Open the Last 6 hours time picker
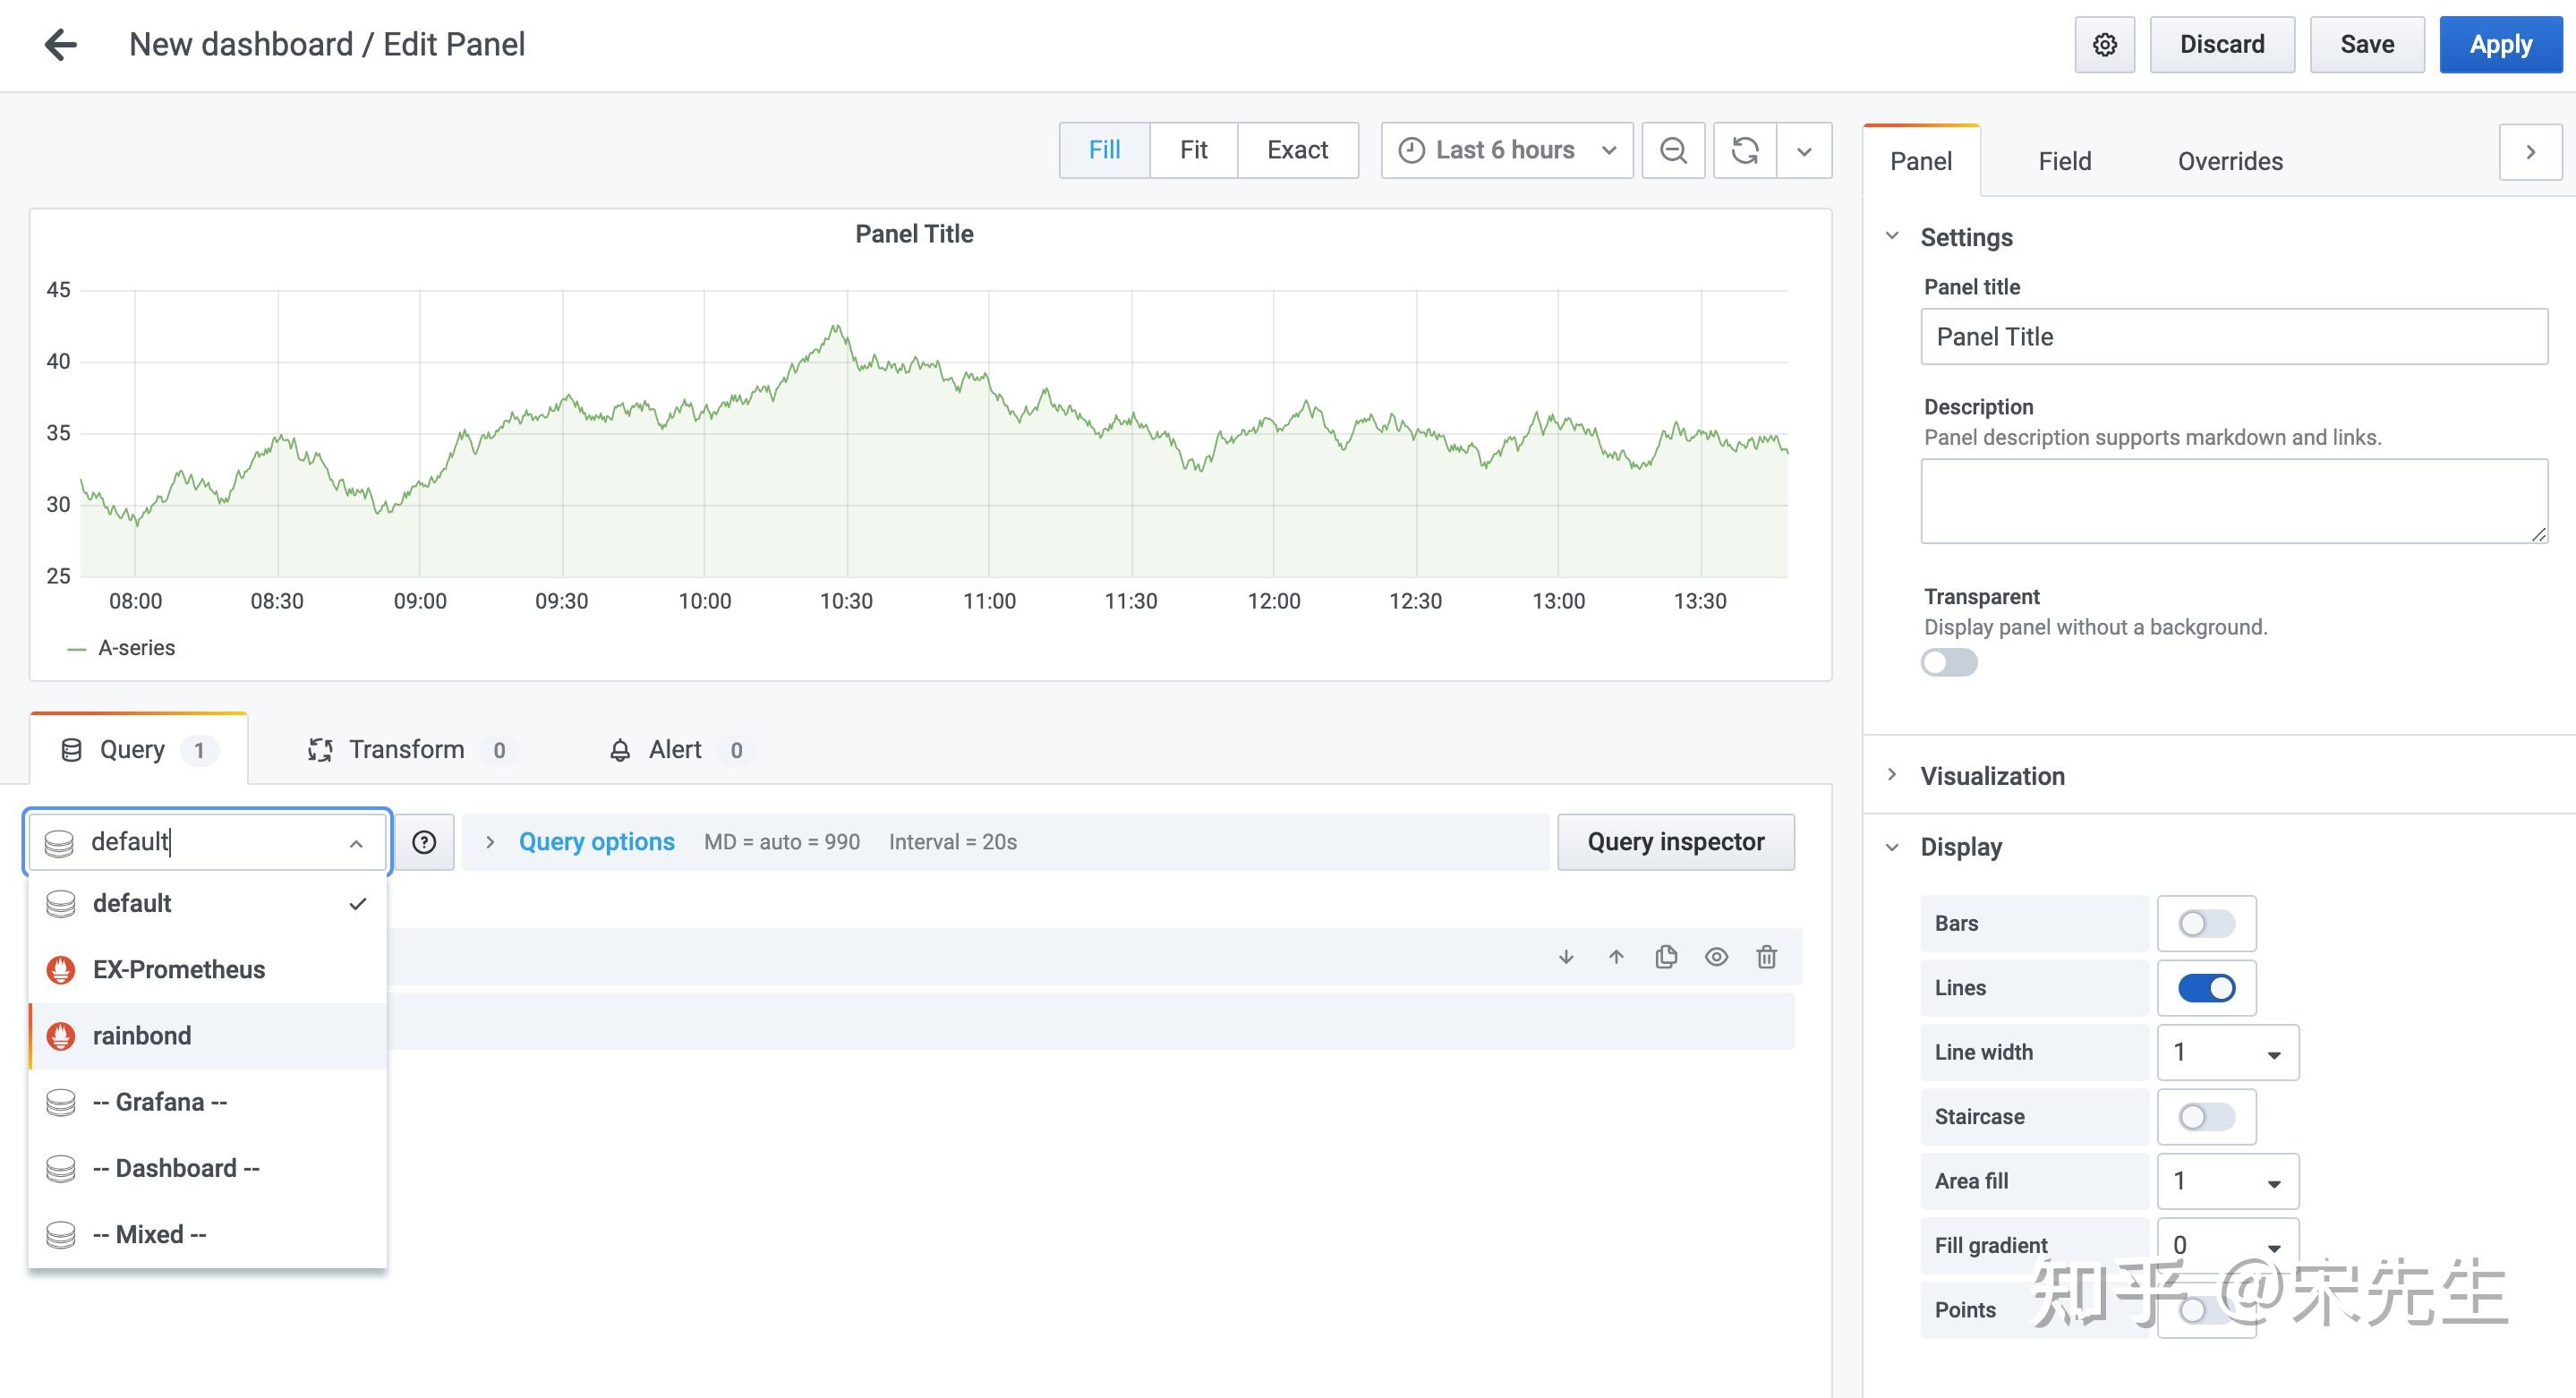This screenshot has width=2576, height=1398. click(1504, 150)
